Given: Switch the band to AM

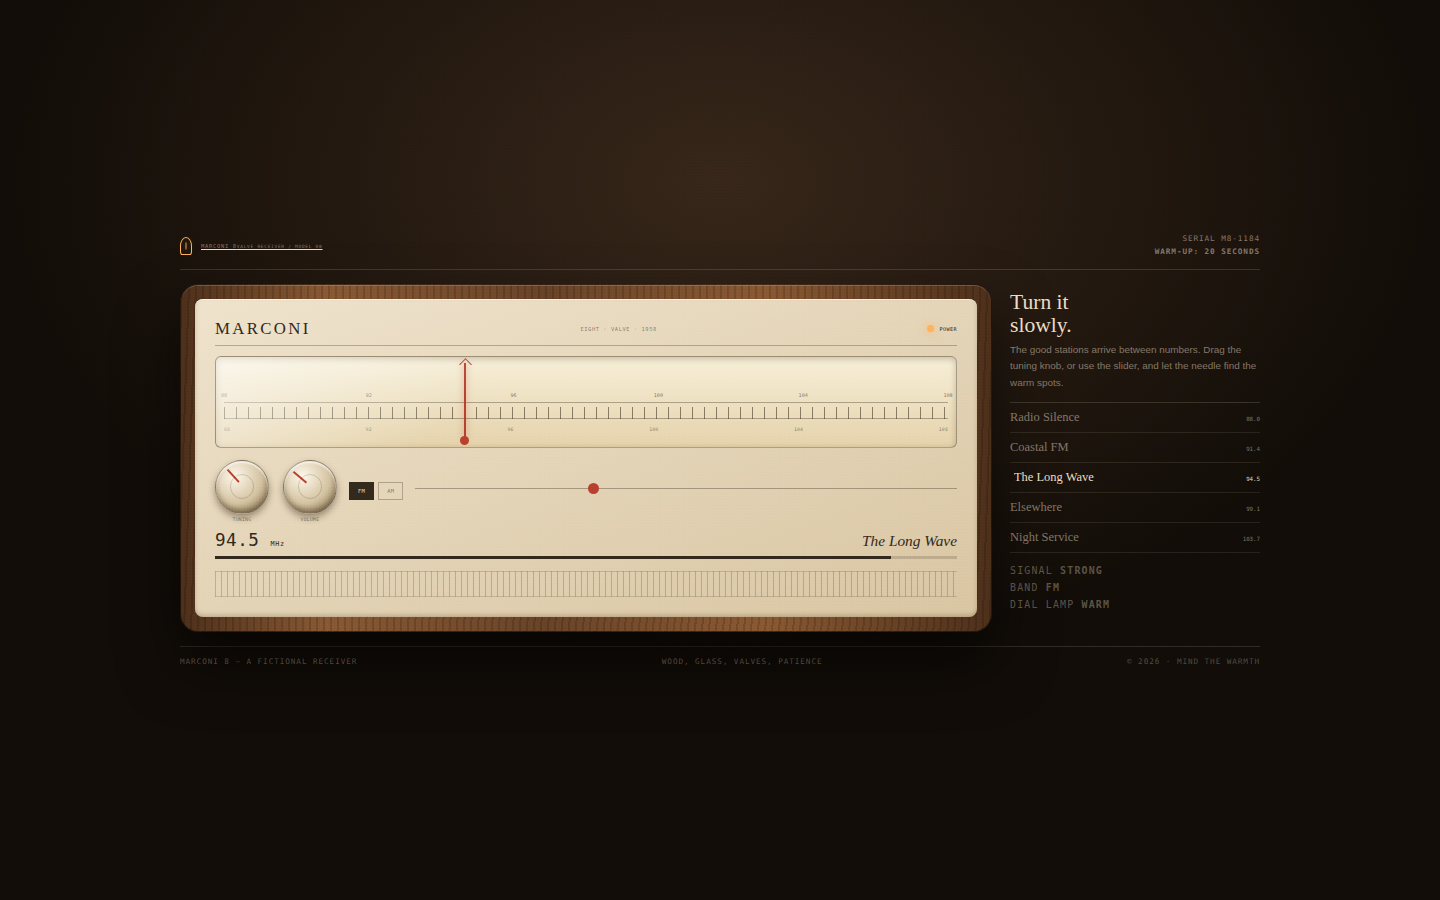Looking at the screenshot, I should pyautogui.click(x=390, y=491).
